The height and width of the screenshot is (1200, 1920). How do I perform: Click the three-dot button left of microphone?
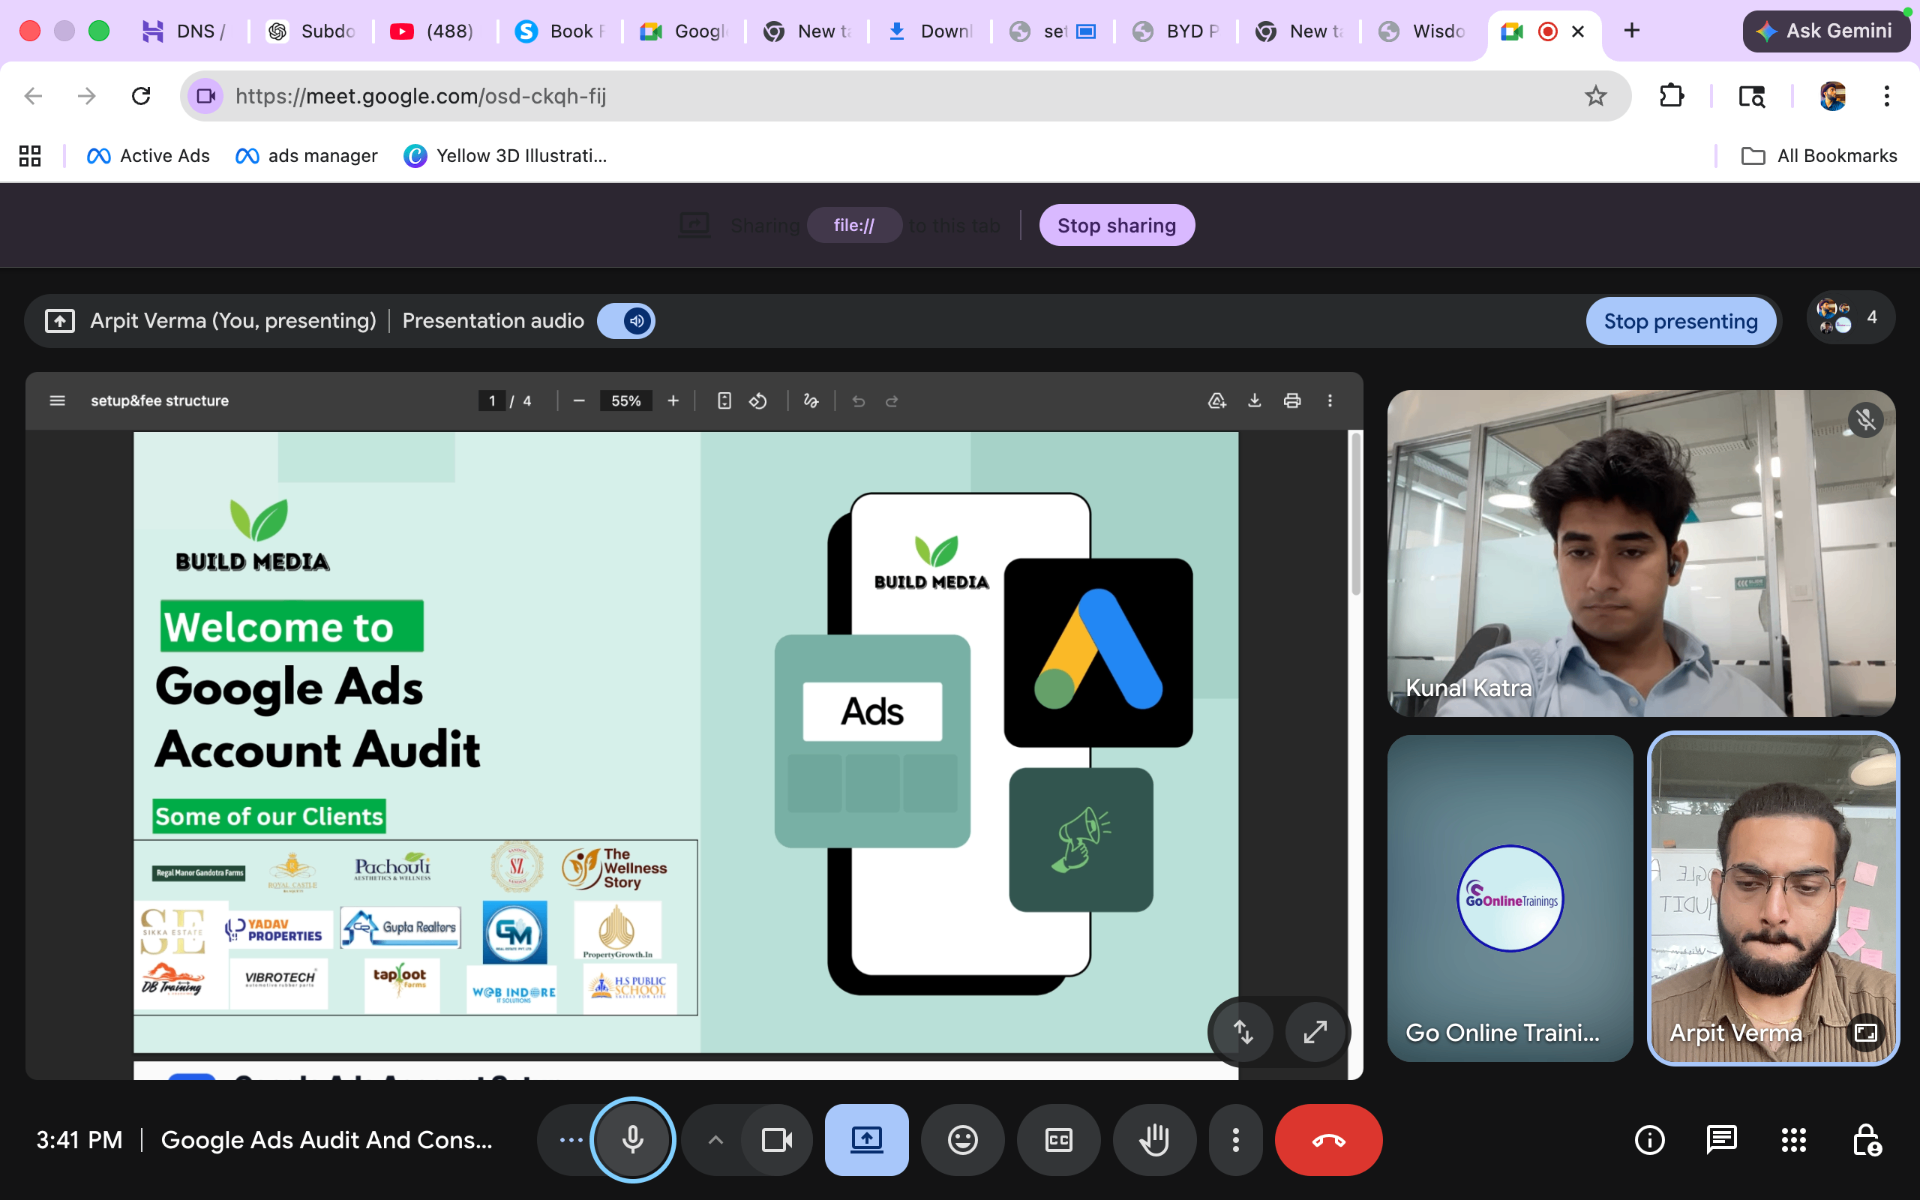(x=571, y=1140)
